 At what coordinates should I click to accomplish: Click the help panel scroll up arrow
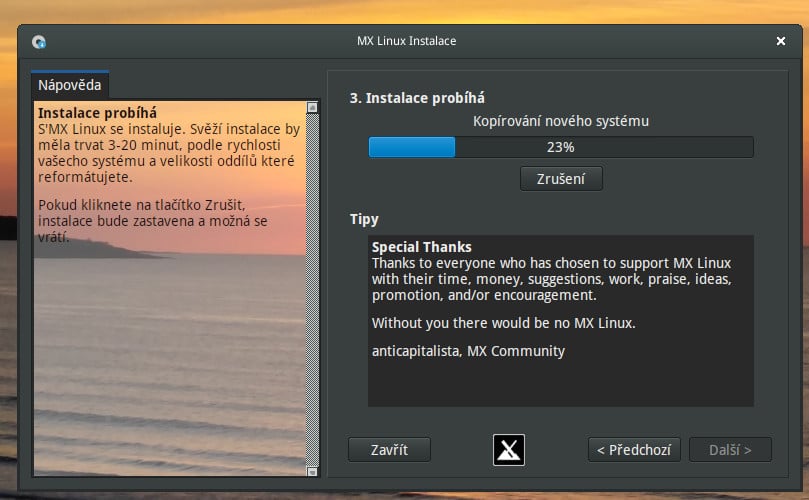tap(312, 107)
